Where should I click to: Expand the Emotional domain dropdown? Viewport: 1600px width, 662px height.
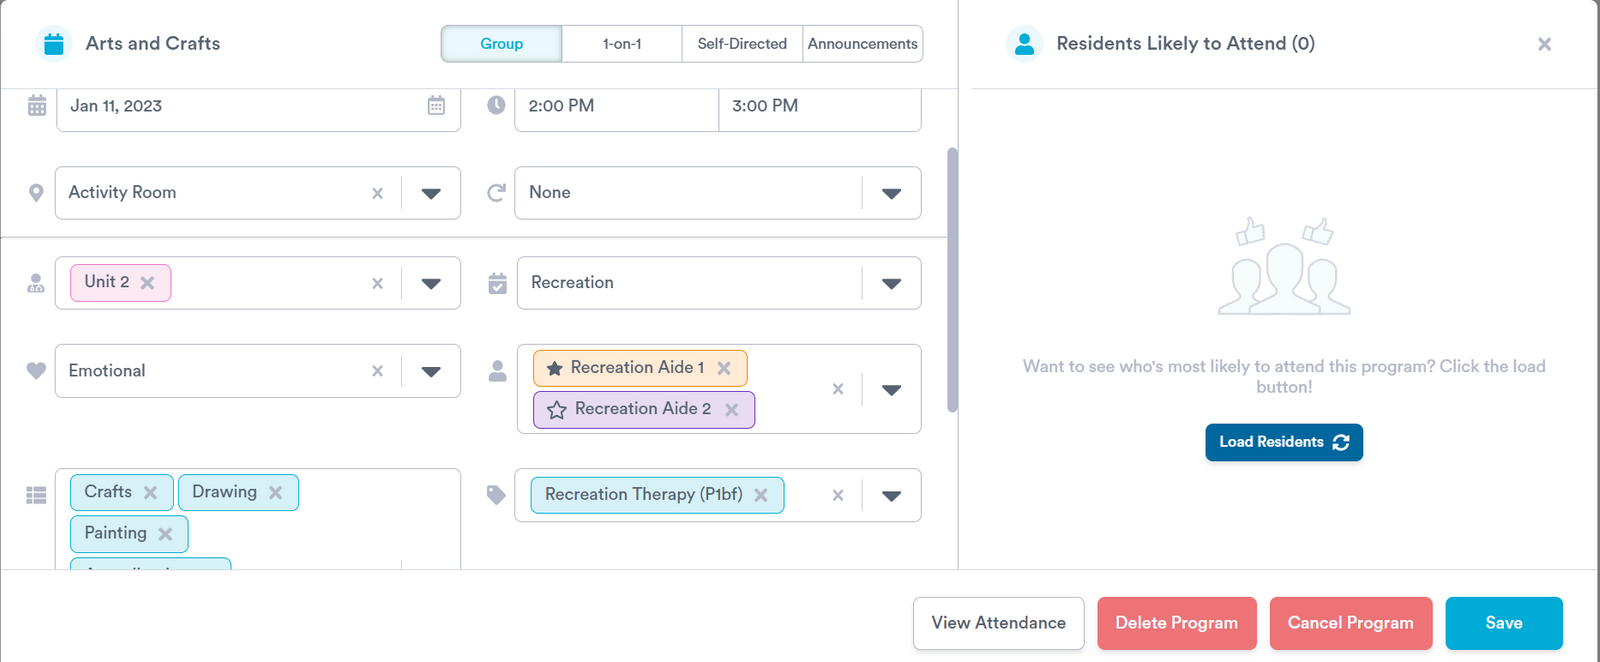pos(431,371)
